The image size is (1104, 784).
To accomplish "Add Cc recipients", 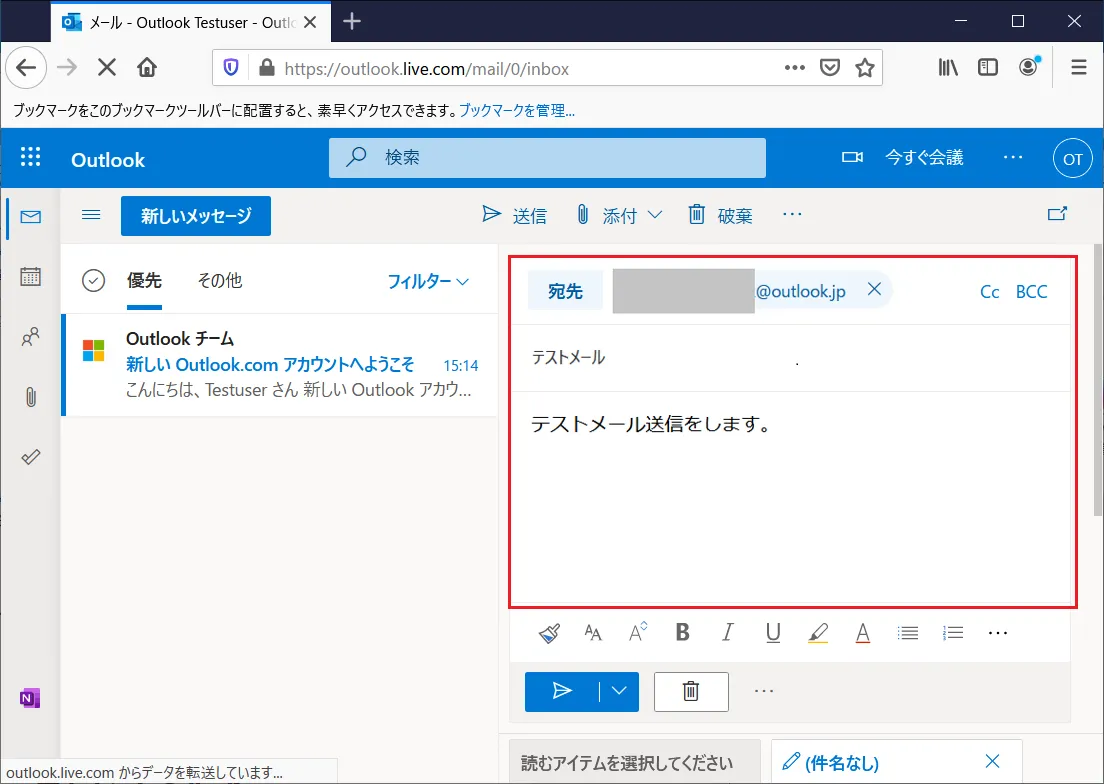I will [989, 291].
